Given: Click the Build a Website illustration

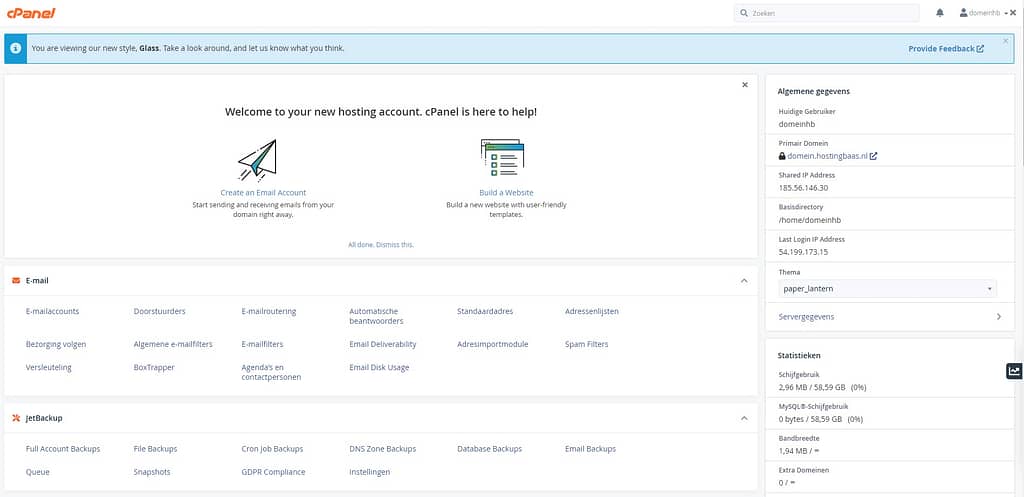Looking at the screenshot, I should click(502, 157).
